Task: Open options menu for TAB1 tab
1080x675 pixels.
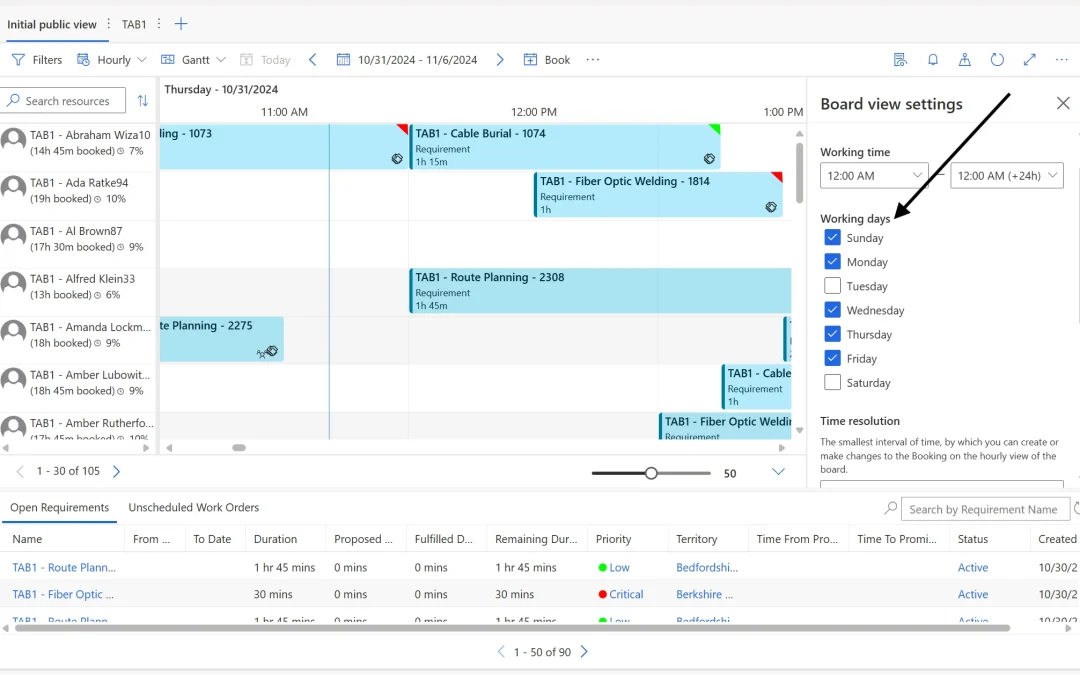Action: 158,24
